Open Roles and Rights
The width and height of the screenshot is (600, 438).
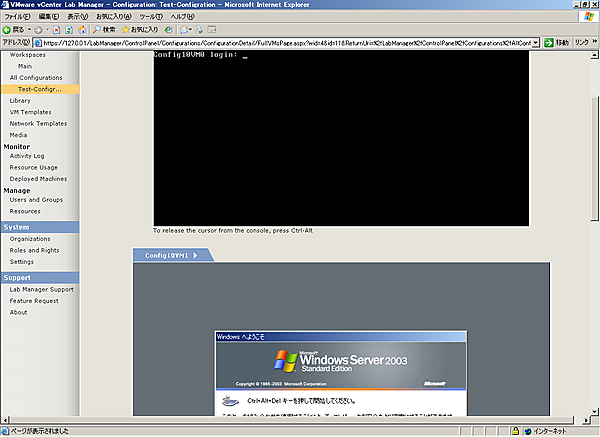(34, 250)
